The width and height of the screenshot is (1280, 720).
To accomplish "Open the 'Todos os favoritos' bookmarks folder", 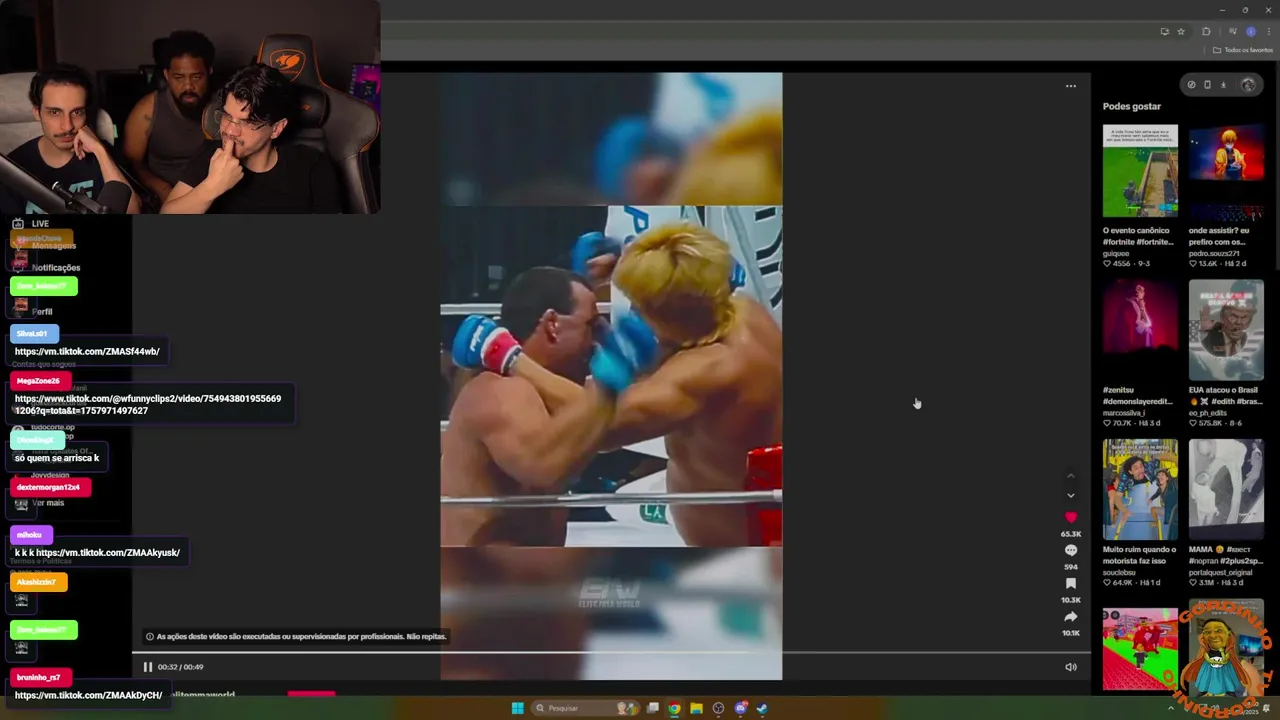I will (x=1243, y=50).
